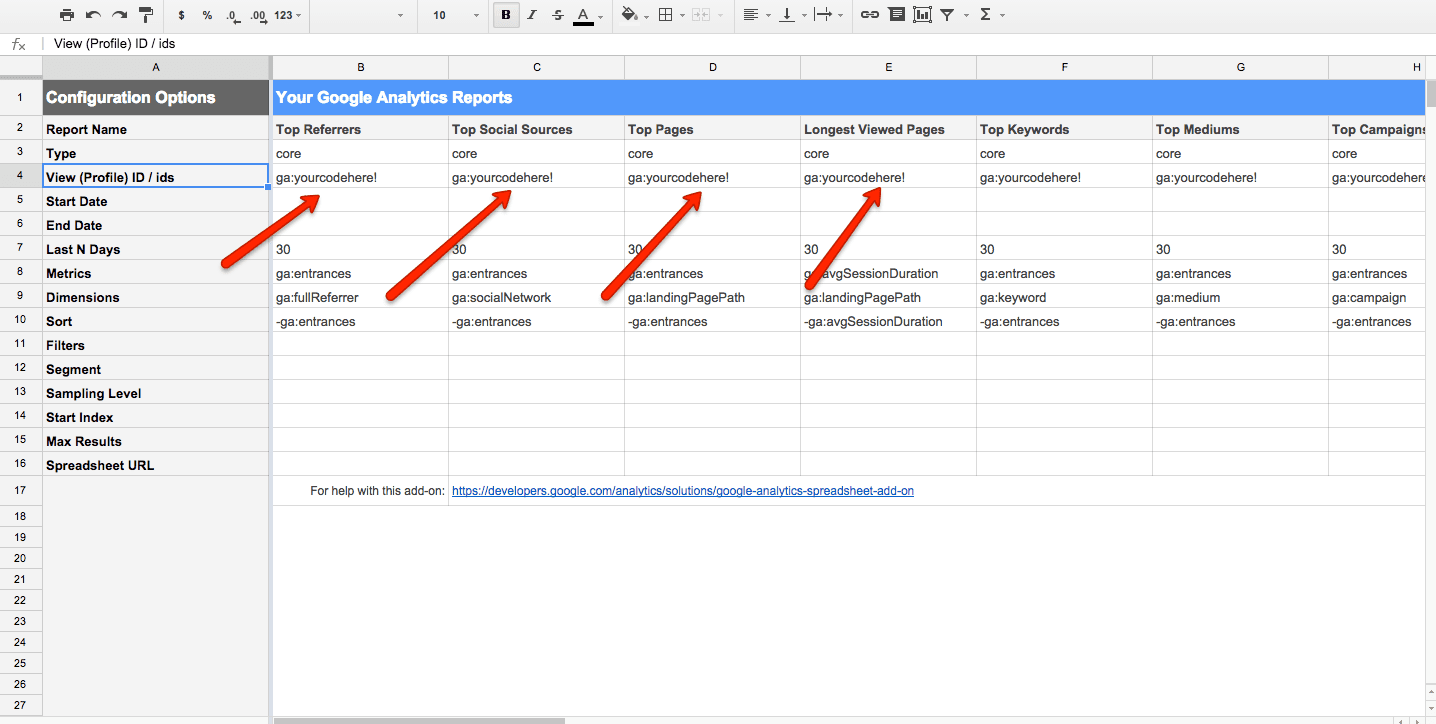Select the 'Start Date' label cell
Viewport: 1436px width, 724px height.
point(156,201)
